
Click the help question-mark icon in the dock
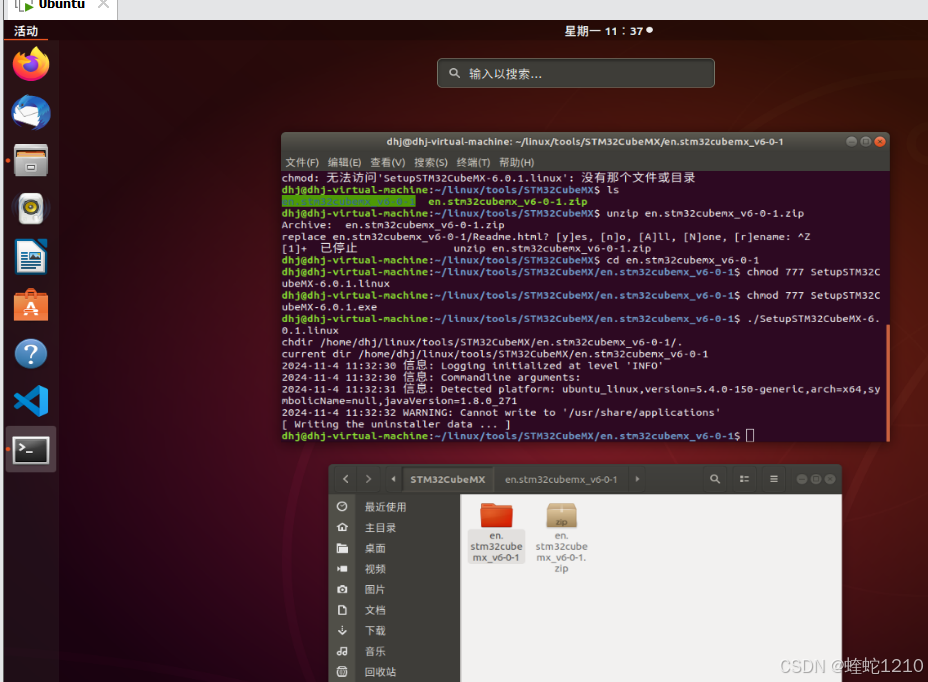[x=30, y=353]
